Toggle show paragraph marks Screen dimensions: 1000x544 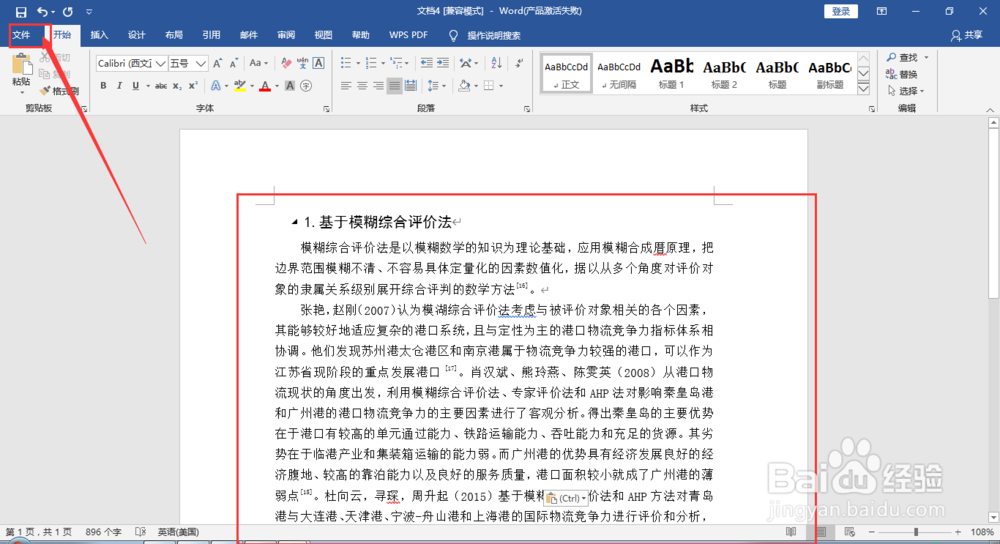[x=520, y=63]
